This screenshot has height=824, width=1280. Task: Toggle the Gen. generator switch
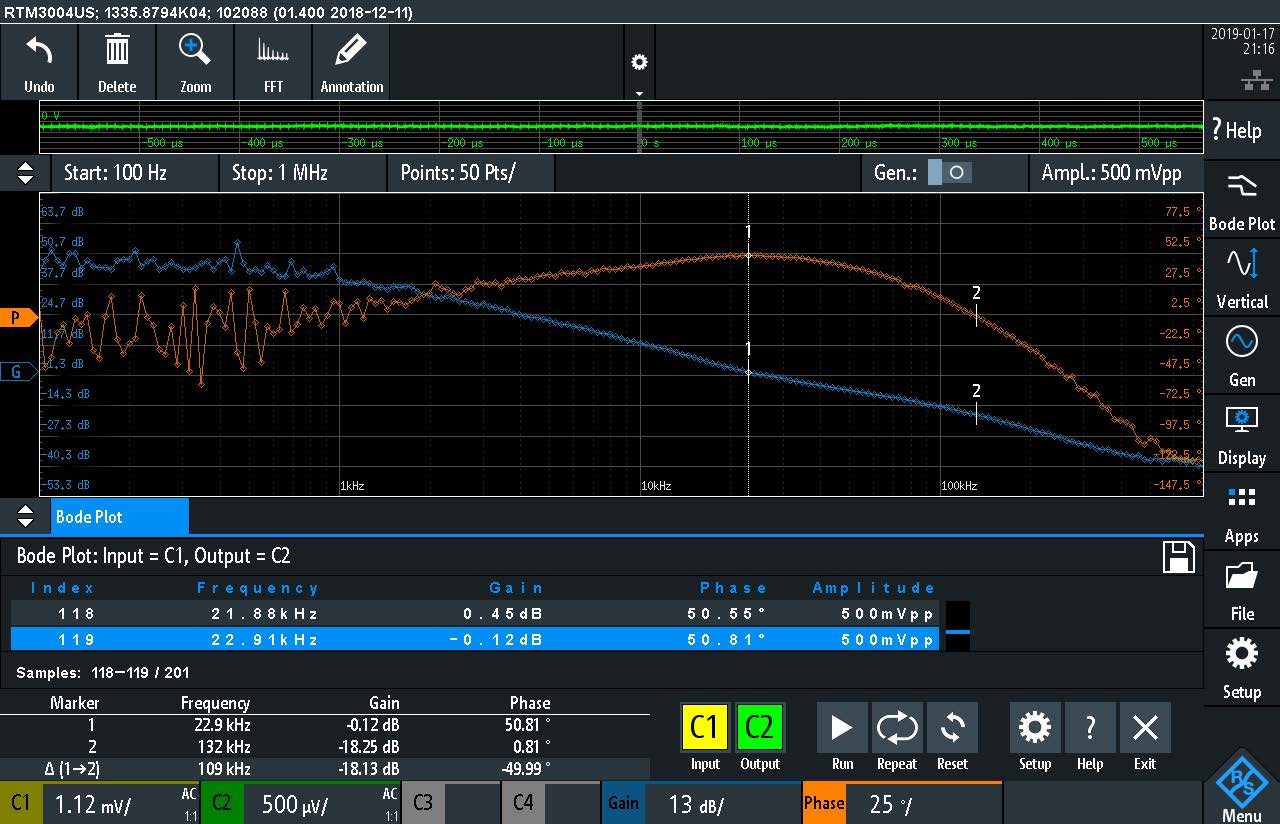coord(948,173)
